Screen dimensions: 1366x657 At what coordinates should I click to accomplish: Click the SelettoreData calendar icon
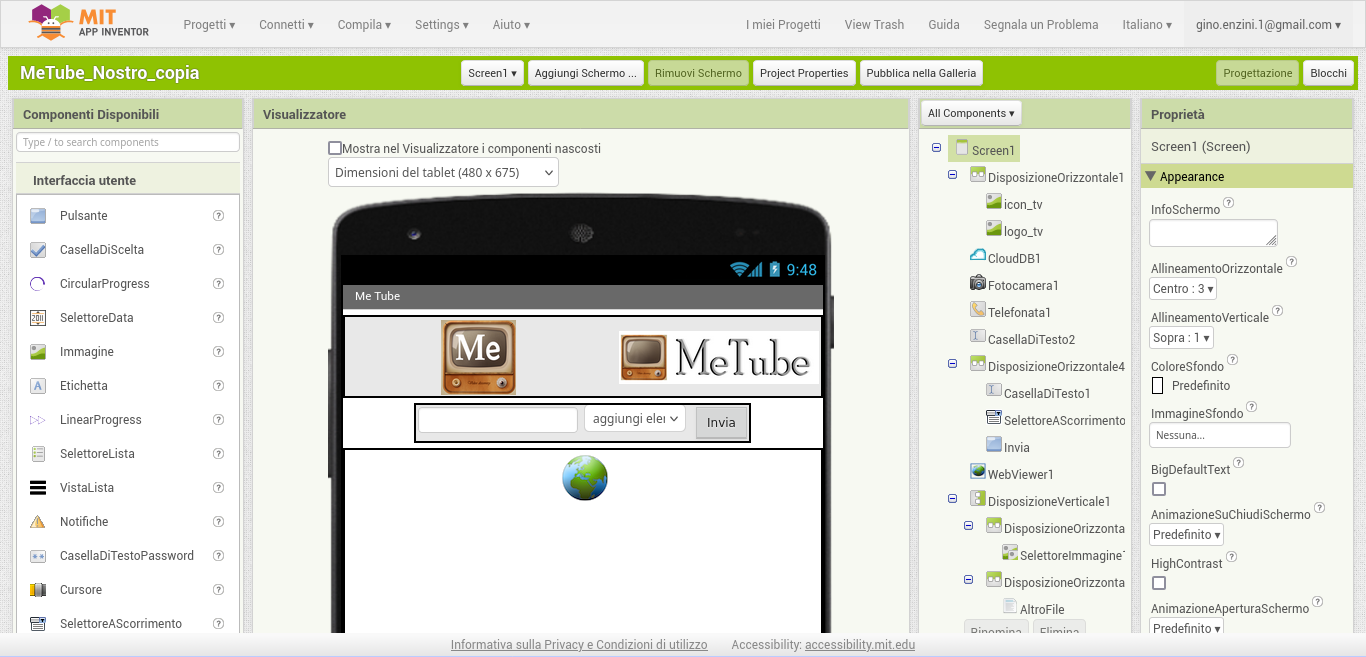pyautogui.click(x=38, y=318)
